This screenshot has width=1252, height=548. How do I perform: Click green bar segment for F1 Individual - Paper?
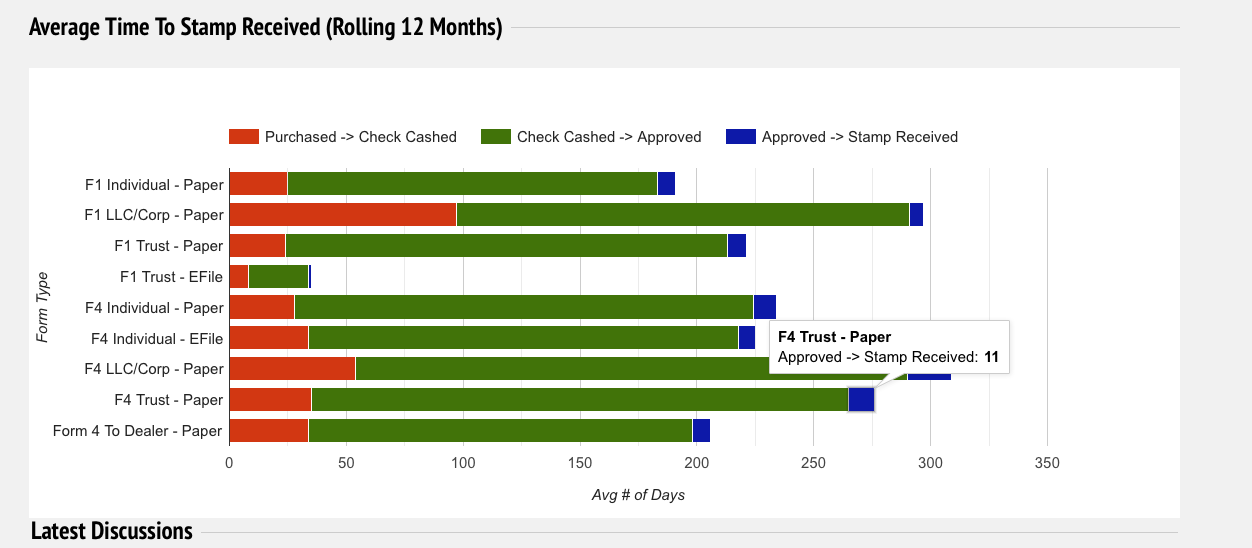472,184
